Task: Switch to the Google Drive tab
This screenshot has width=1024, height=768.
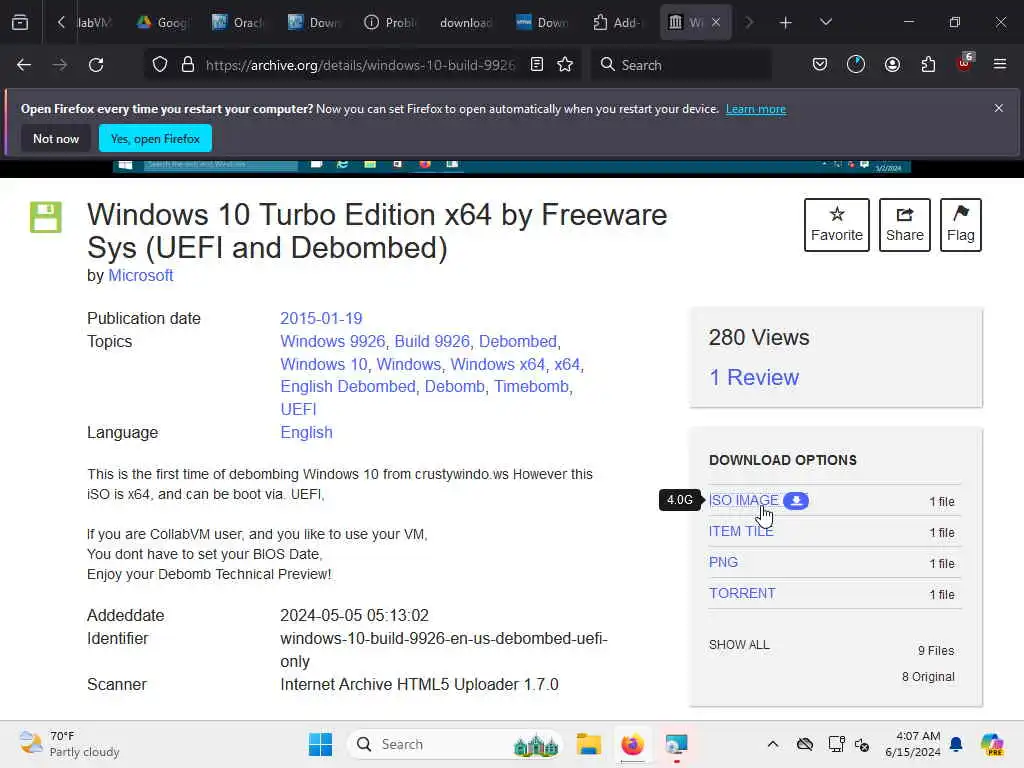Action: click(161, 23)
